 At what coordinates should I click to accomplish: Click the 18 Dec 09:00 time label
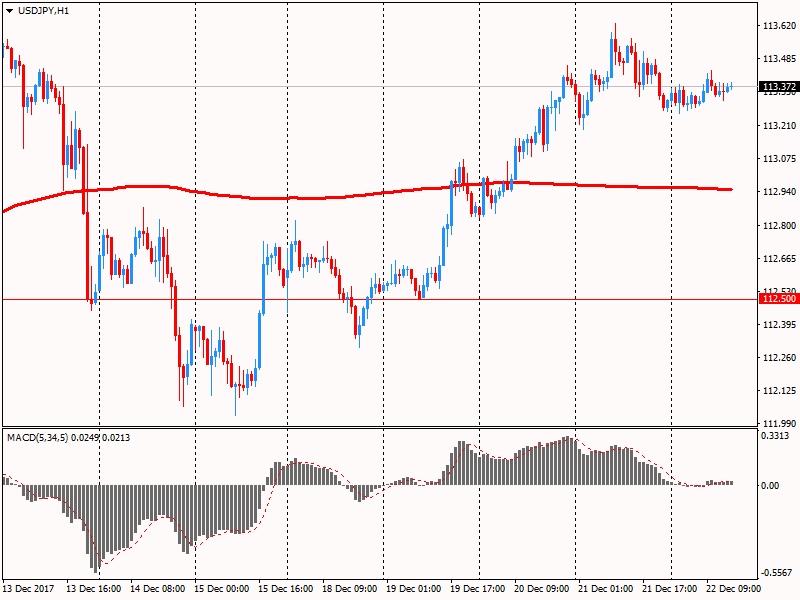click(x=349, y=589)
